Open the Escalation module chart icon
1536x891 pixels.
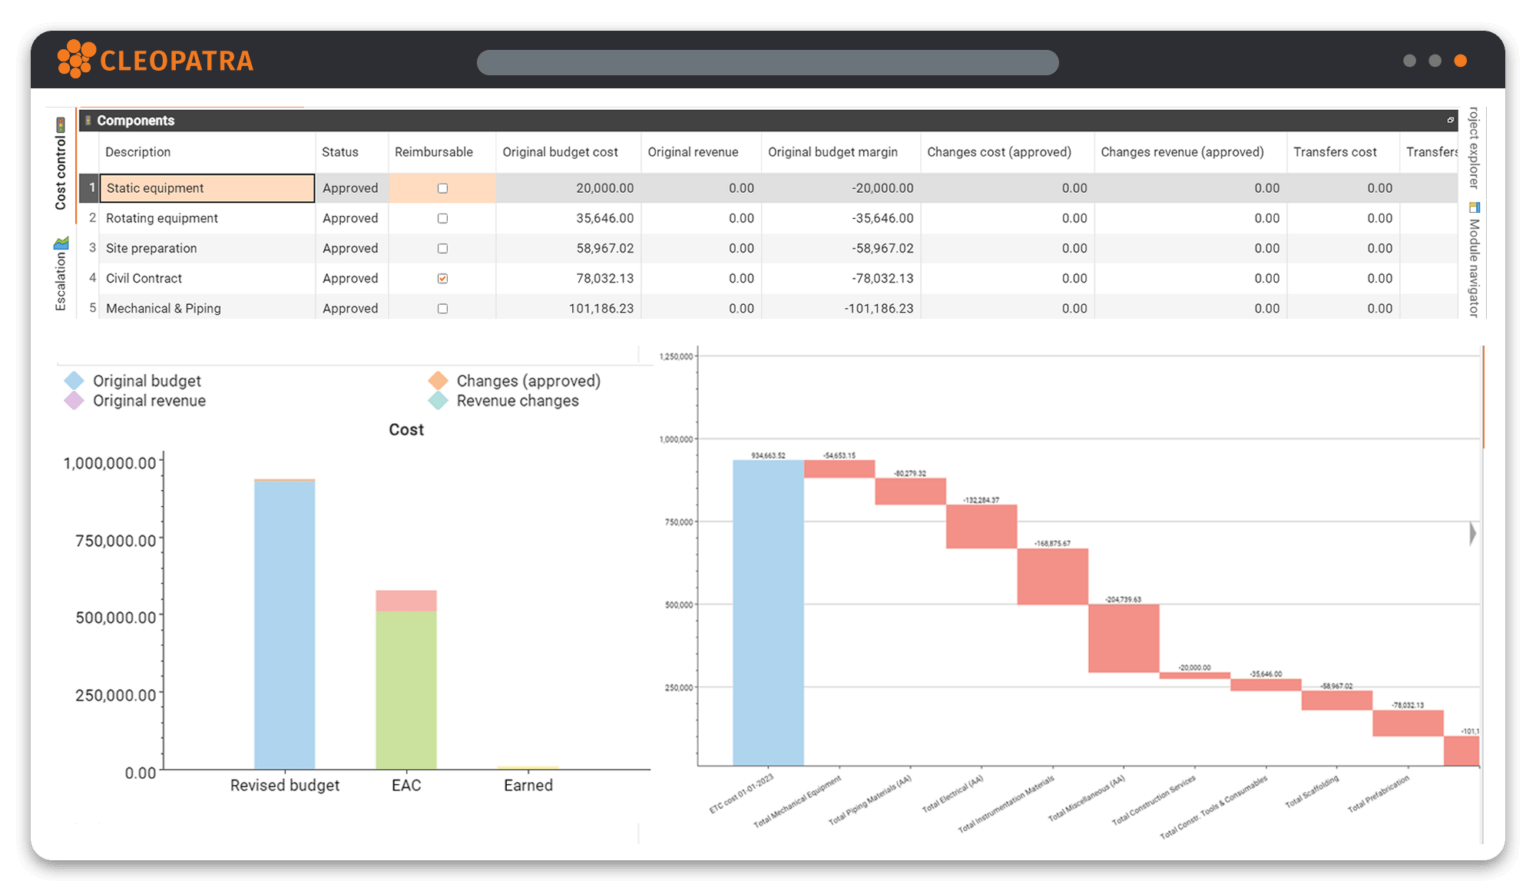click(61, 240)
